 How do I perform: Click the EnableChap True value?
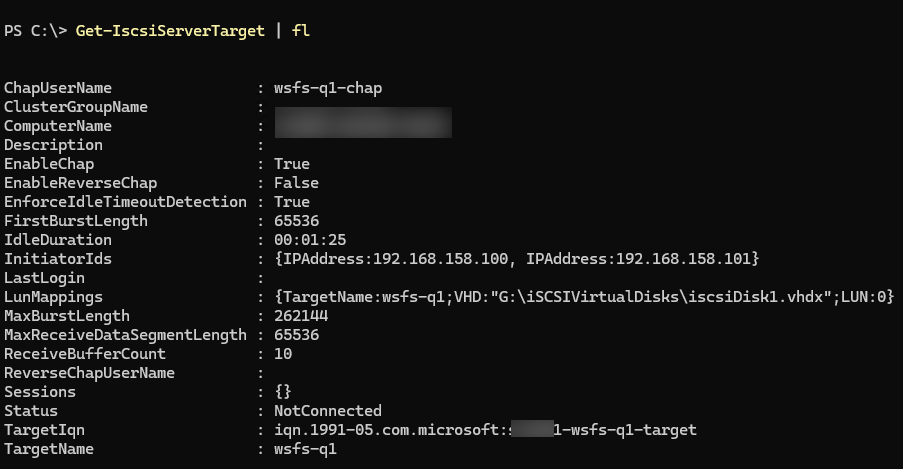click(x=291, y=164)
